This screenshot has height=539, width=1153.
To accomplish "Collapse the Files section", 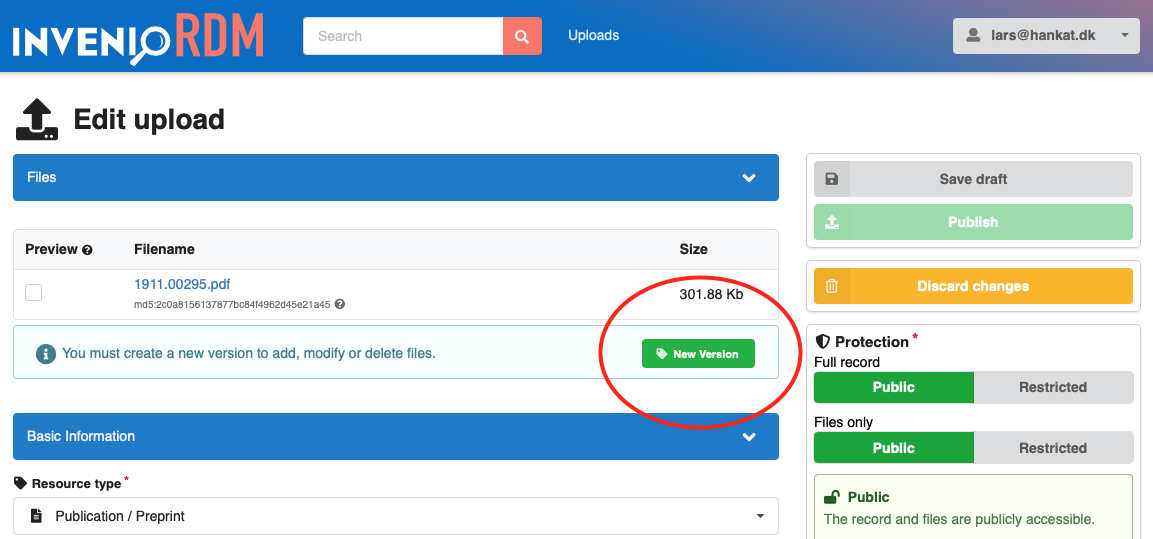I will (x=749, y=178).
